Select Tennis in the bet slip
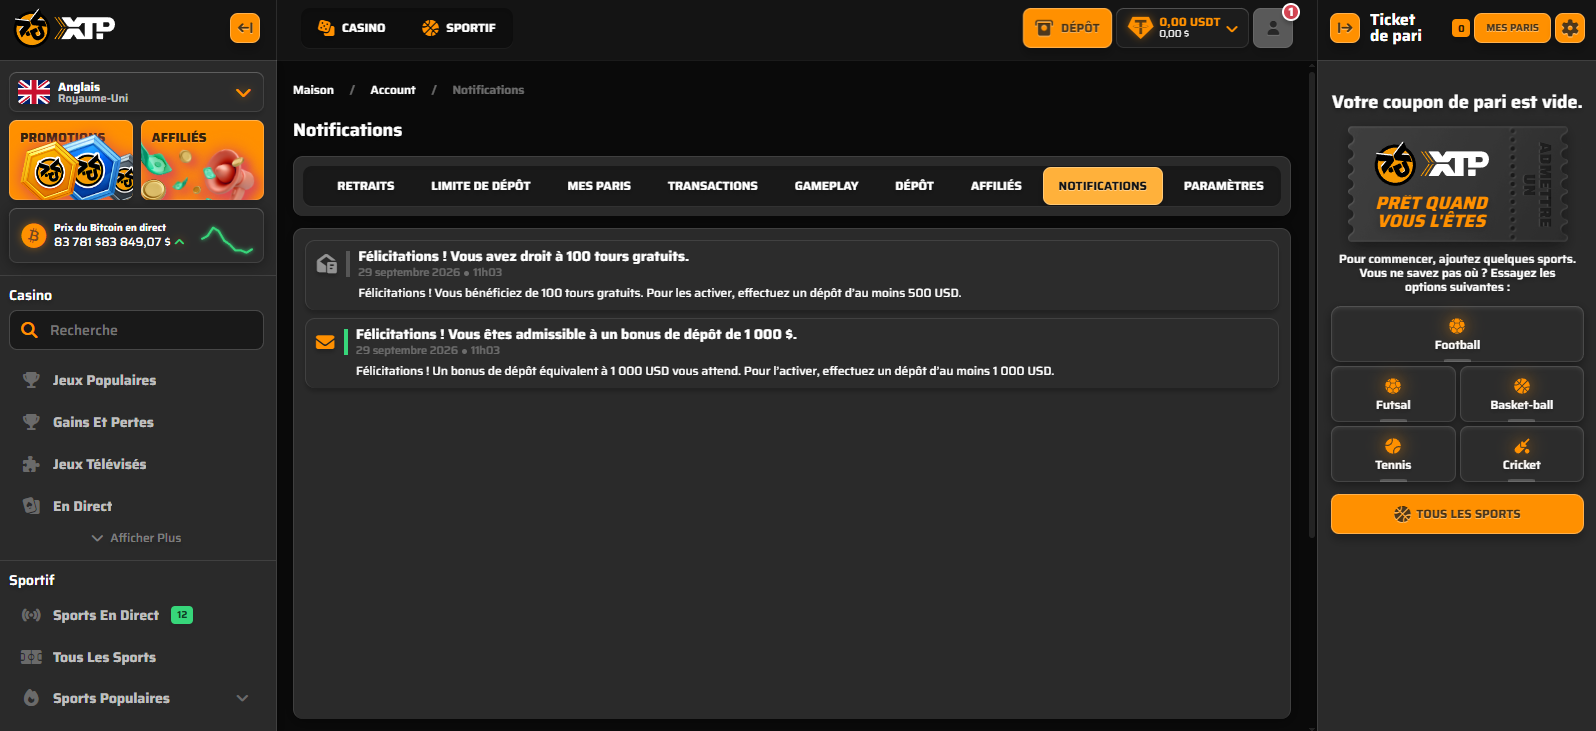Viewport: 1596px width, 731px height. click(1393, 454)
